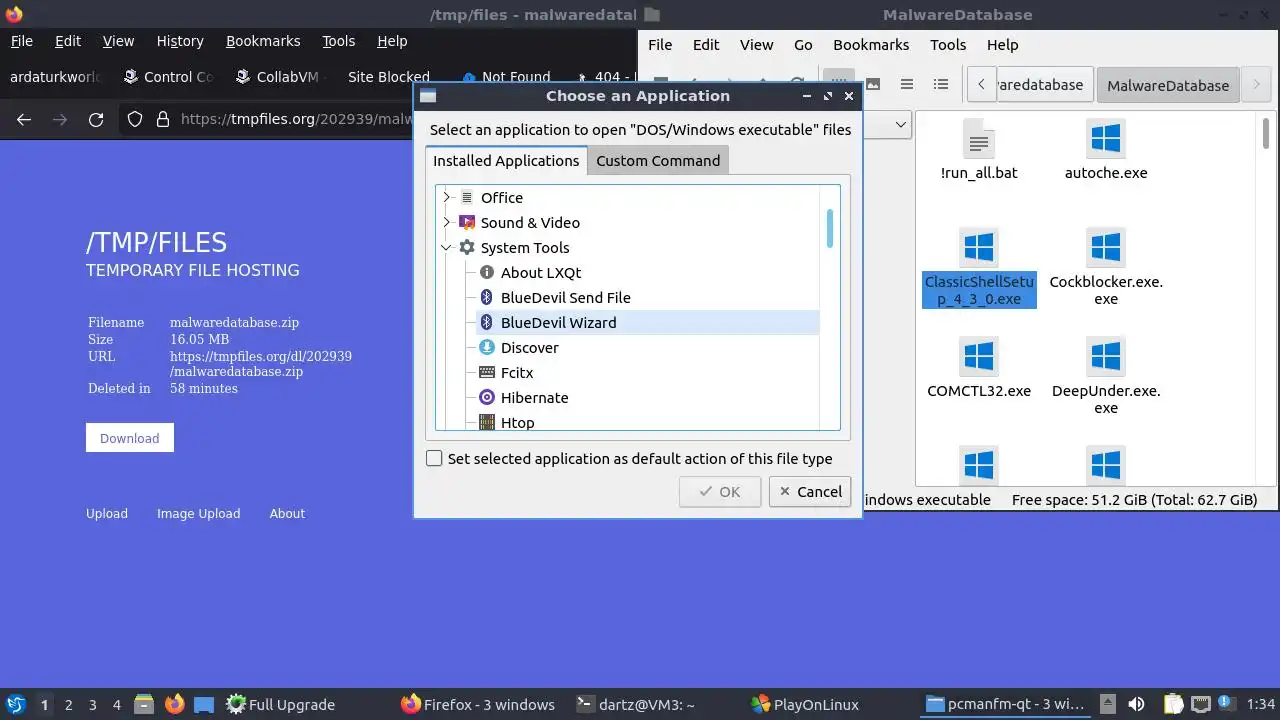This screenshot has width=1280, height=720.
Task: Click the OK button in the dialog
Action: [x=720, y=491]
